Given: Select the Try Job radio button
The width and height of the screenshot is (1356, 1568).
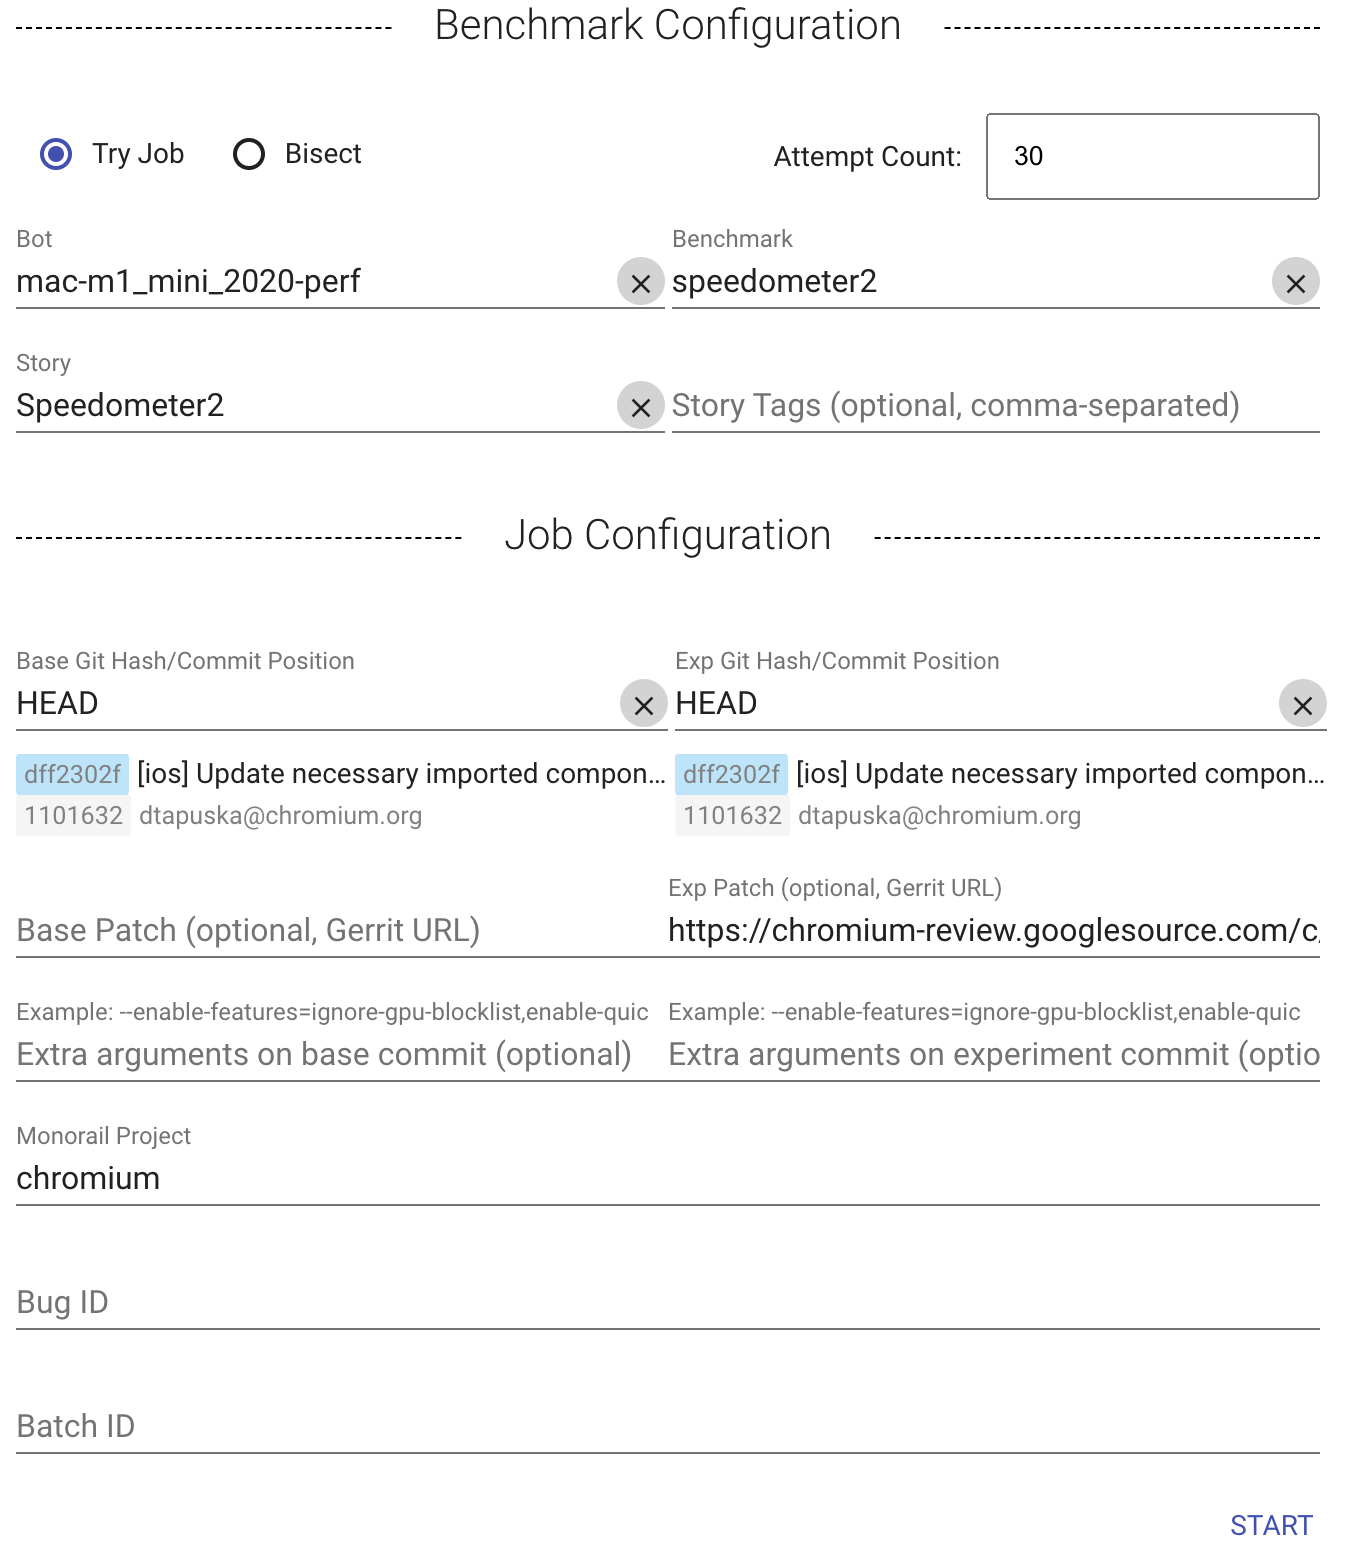Looking at the screenshot, I should point(56,154).
